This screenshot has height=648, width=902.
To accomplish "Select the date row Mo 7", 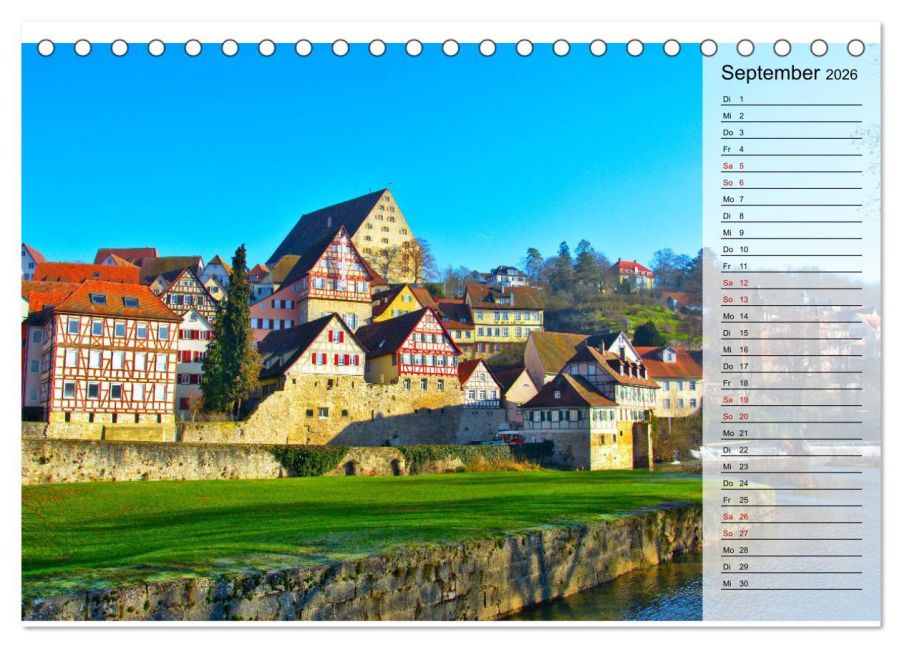I will pyautogui.click(x=792, y=199).
